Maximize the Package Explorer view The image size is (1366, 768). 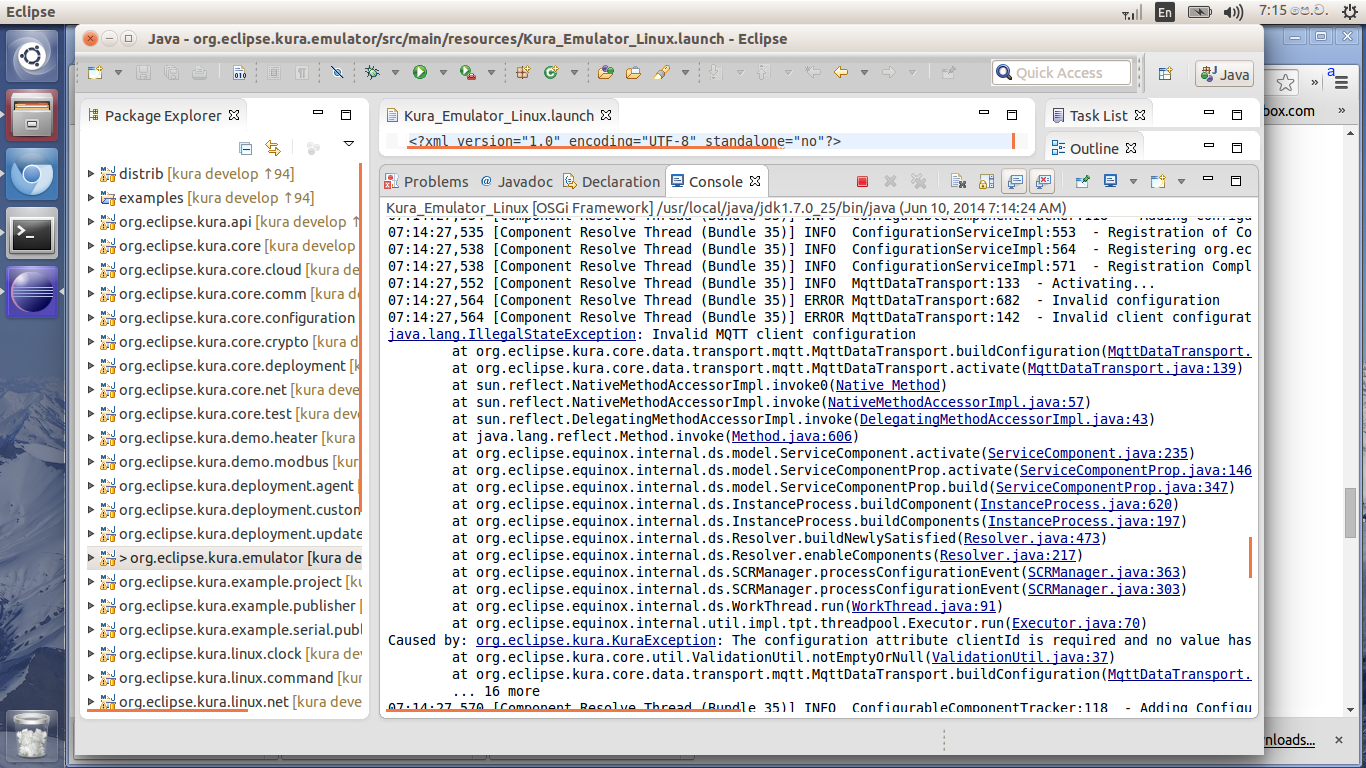tap(346, 115)
